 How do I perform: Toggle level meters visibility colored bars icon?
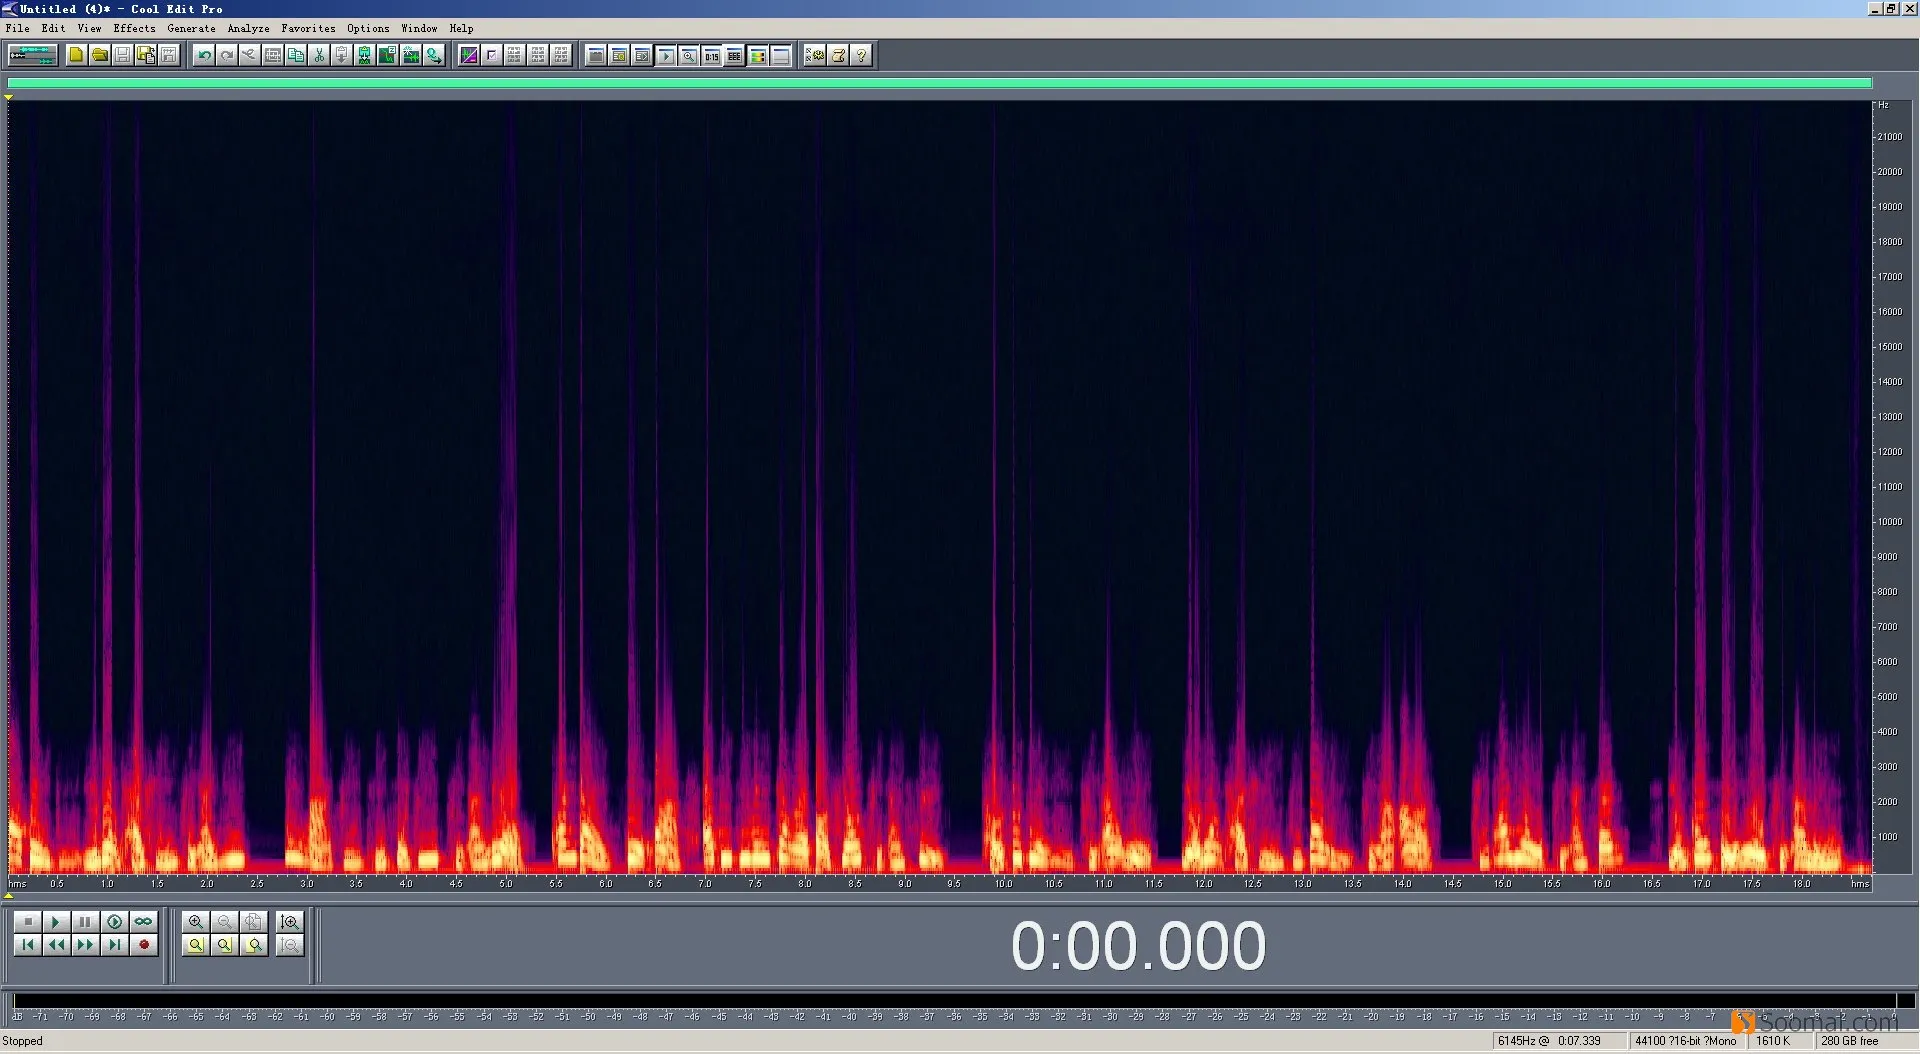758,55
